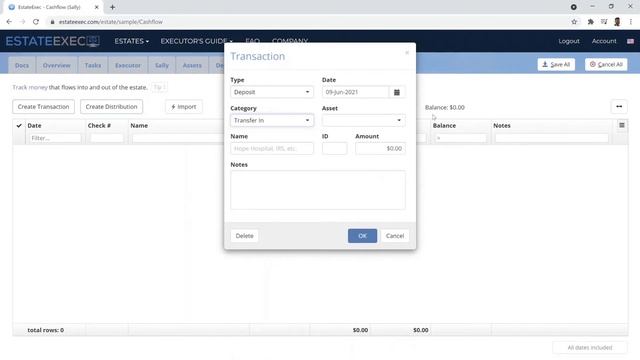This screenshot has height=360, width=640.
Task: View site security lock icon
Action: 52,22
